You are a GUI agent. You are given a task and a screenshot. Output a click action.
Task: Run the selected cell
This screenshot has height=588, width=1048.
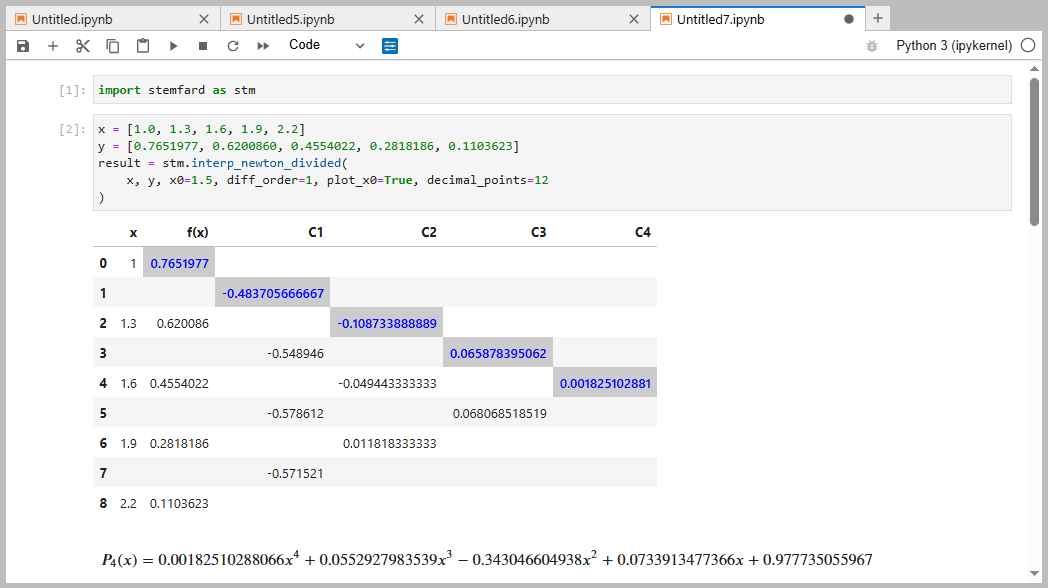tap(173, 46)
